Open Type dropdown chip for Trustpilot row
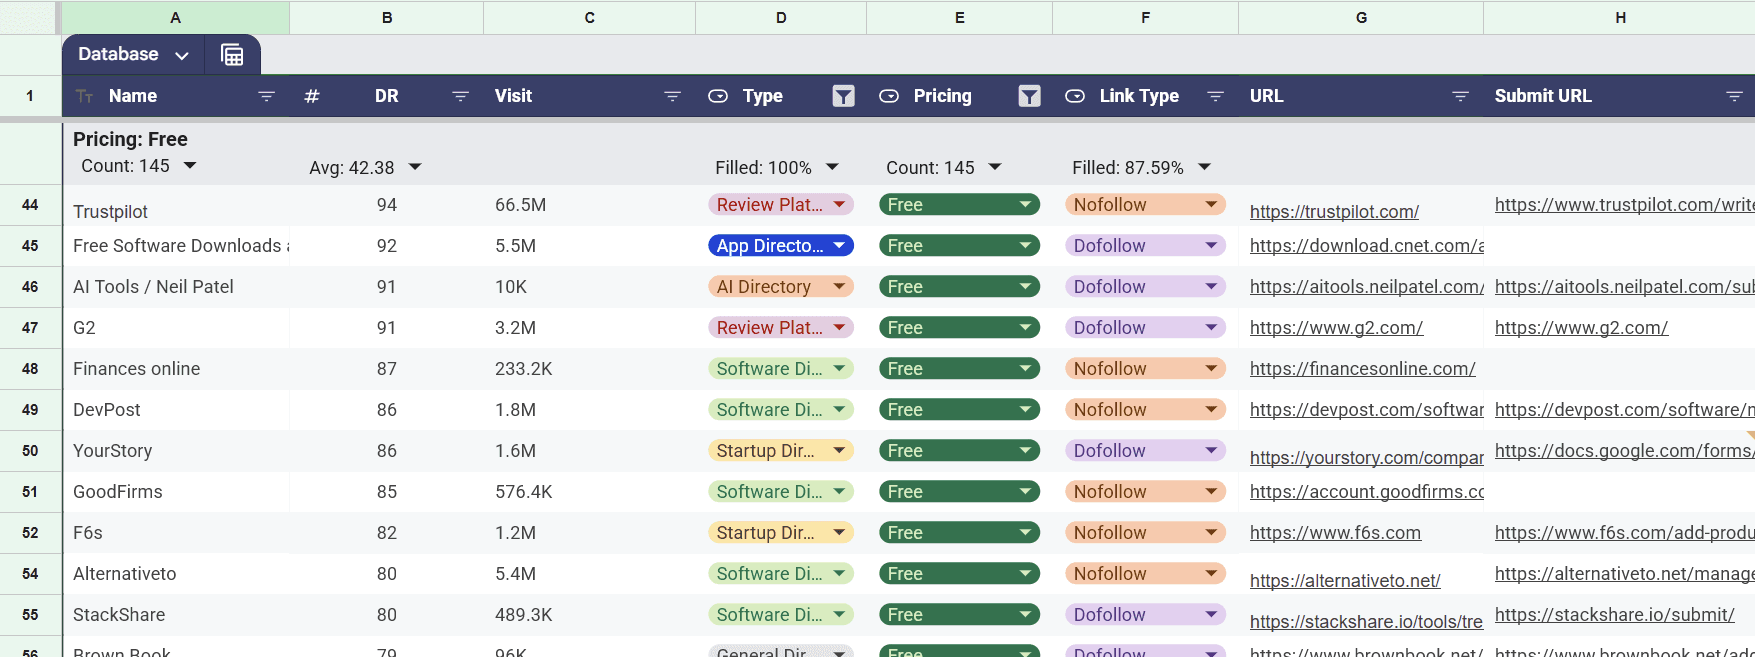This screenshot has width=1755, height=657. (781, 205)
